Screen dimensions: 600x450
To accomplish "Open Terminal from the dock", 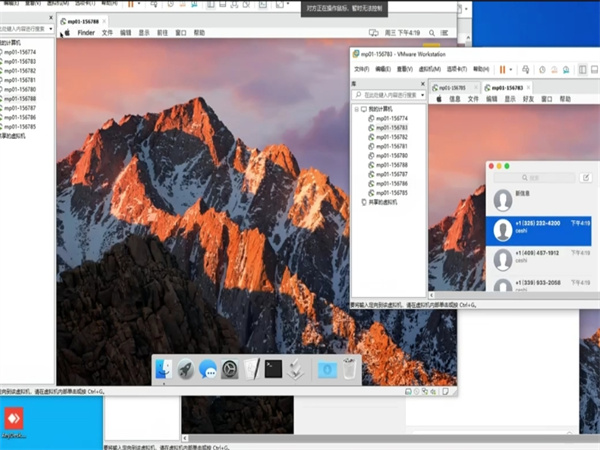I will [273, 369].
